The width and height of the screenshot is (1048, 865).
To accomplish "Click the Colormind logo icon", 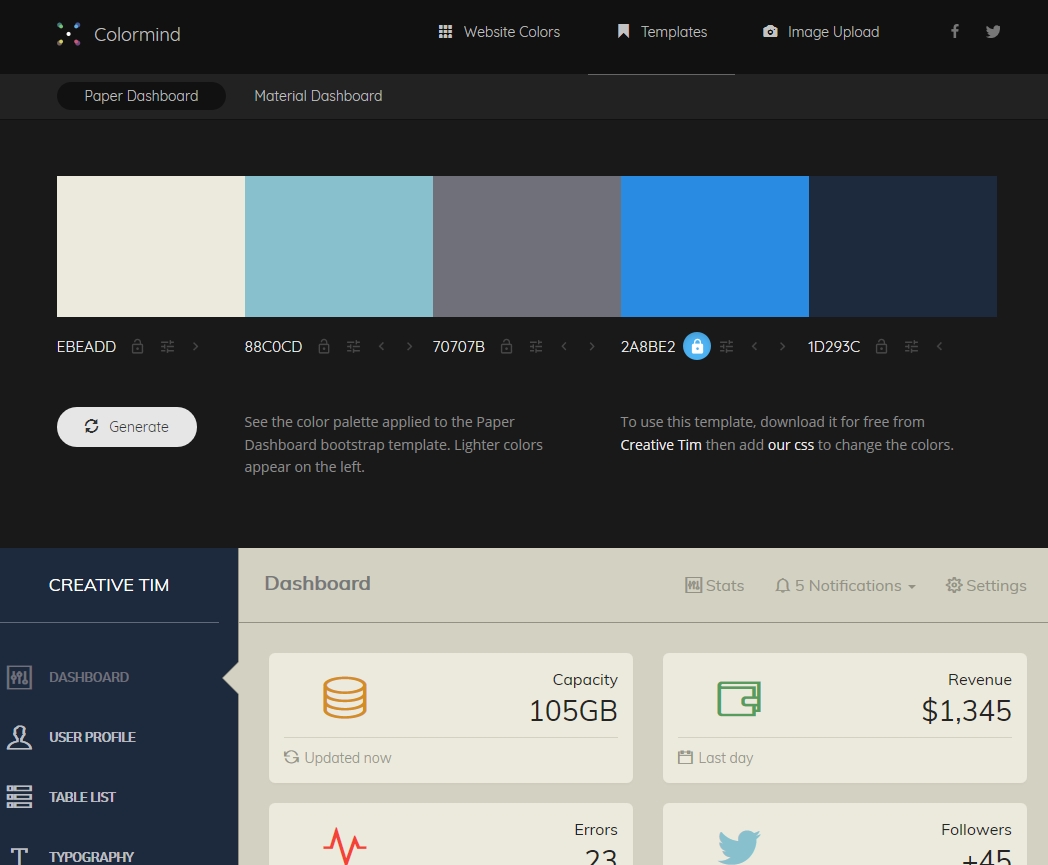I will pos(68,34).
